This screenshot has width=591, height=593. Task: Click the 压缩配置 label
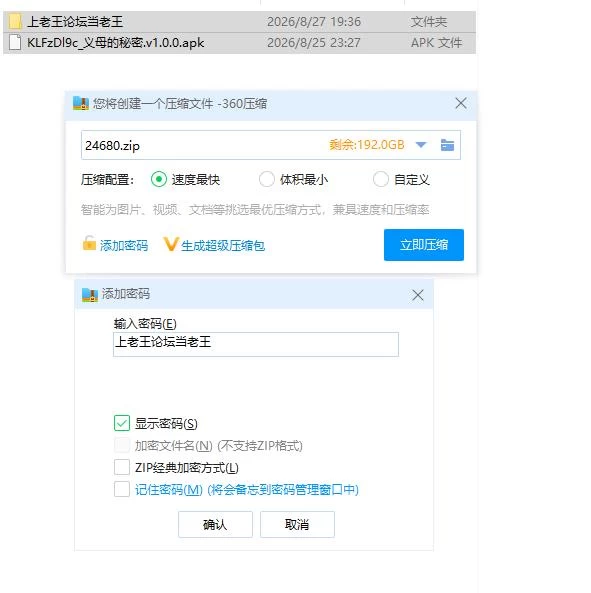click(x=107, y=179)
